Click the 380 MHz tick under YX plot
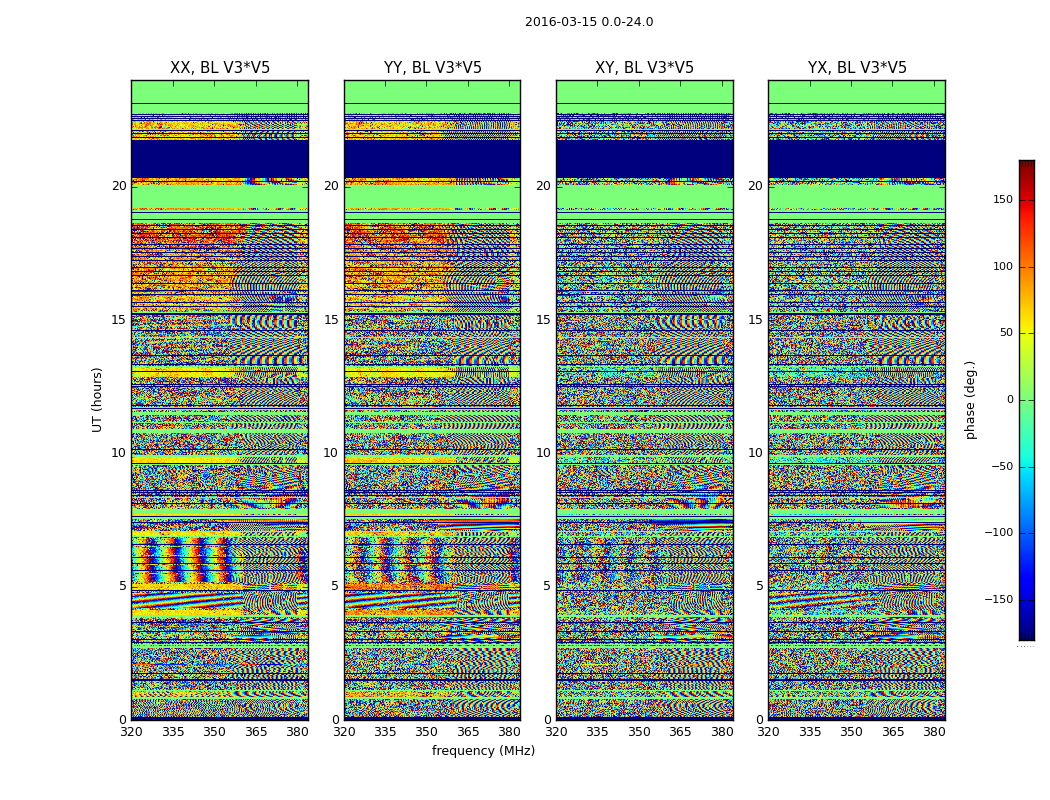 [934, 732]
